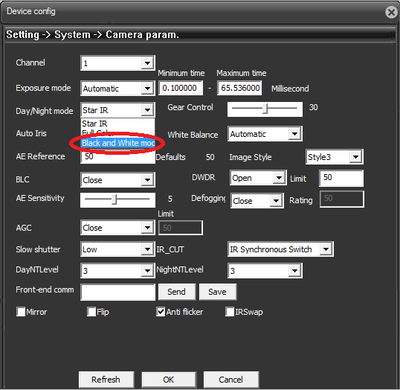Toggle the IRSwap checkbox
The image size is (400, 390).
[230, 312]
